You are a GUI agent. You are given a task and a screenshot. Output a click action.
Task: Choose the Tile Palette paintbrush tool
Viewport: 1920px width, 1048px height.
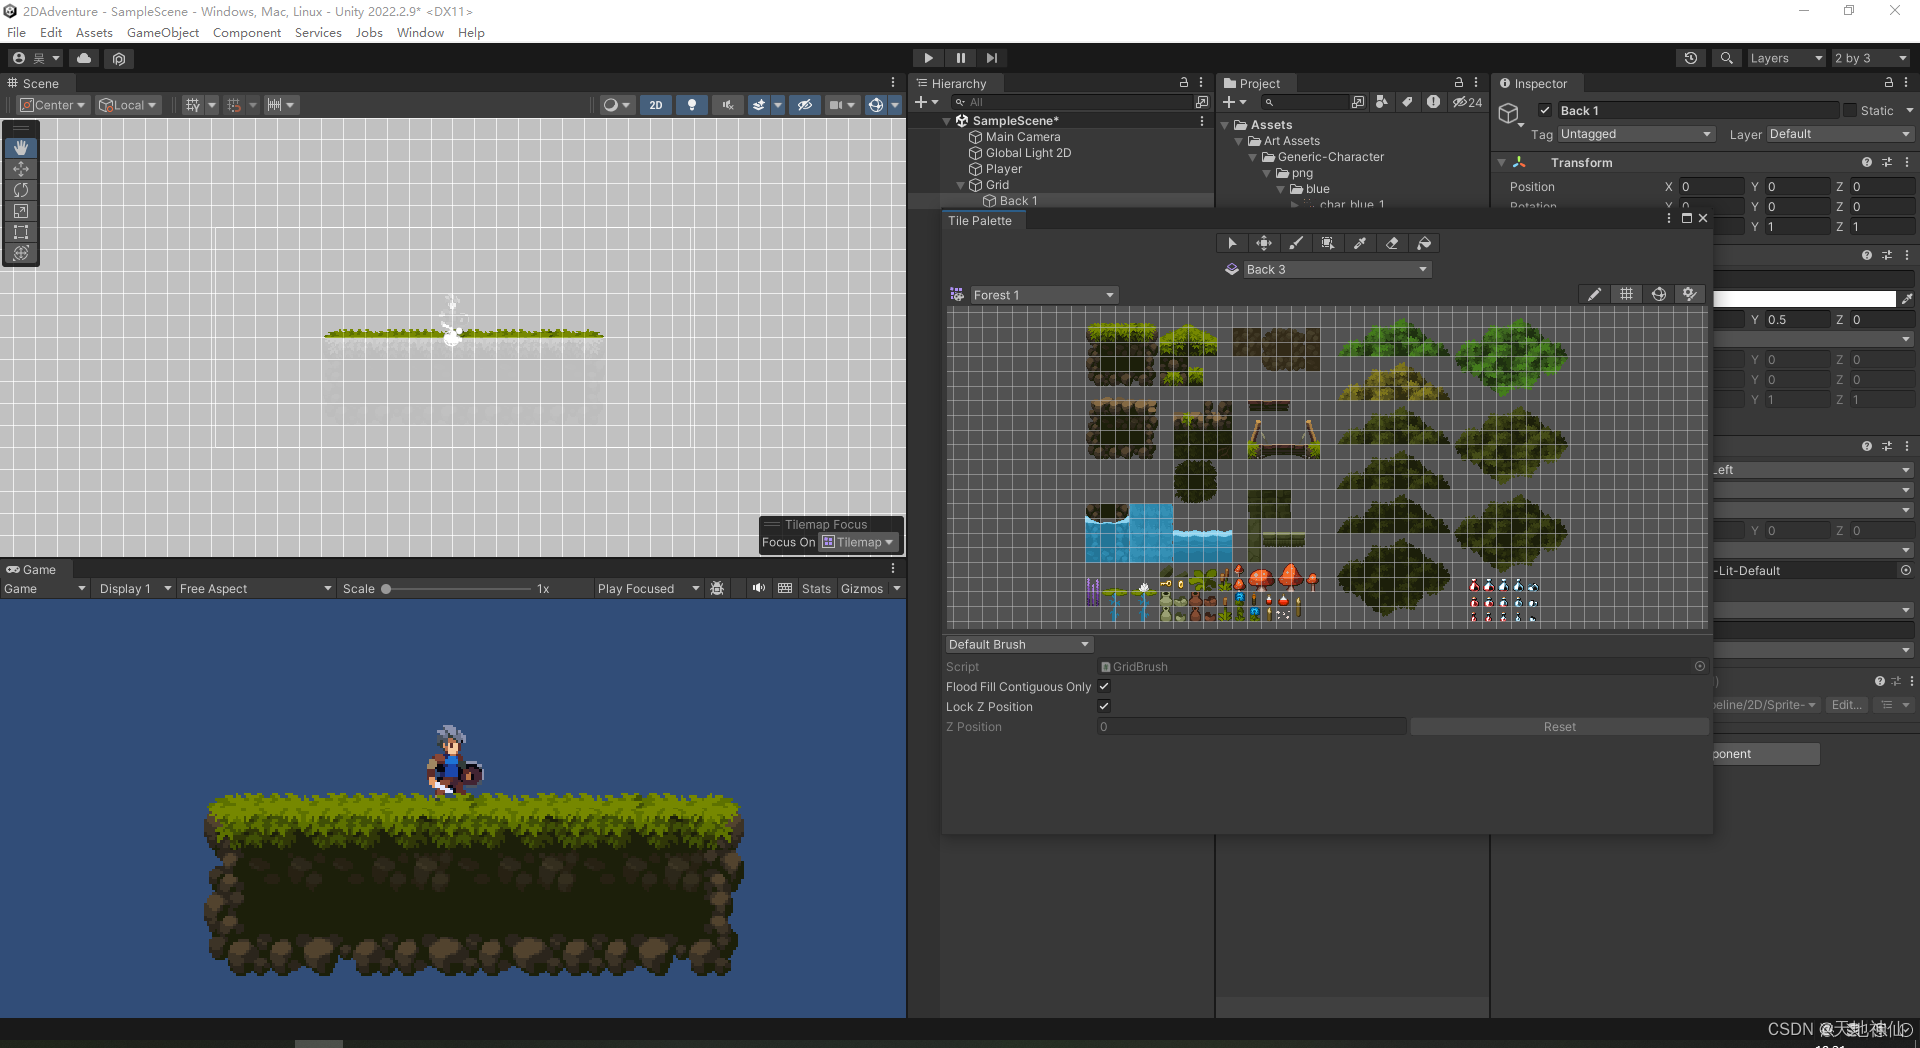pos(1296,243)
